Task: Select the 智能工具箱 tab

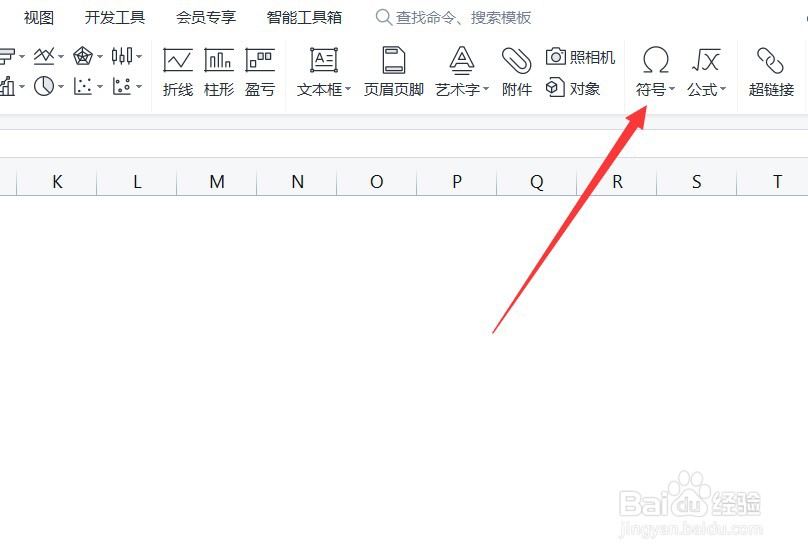Action: pos(304,18)
